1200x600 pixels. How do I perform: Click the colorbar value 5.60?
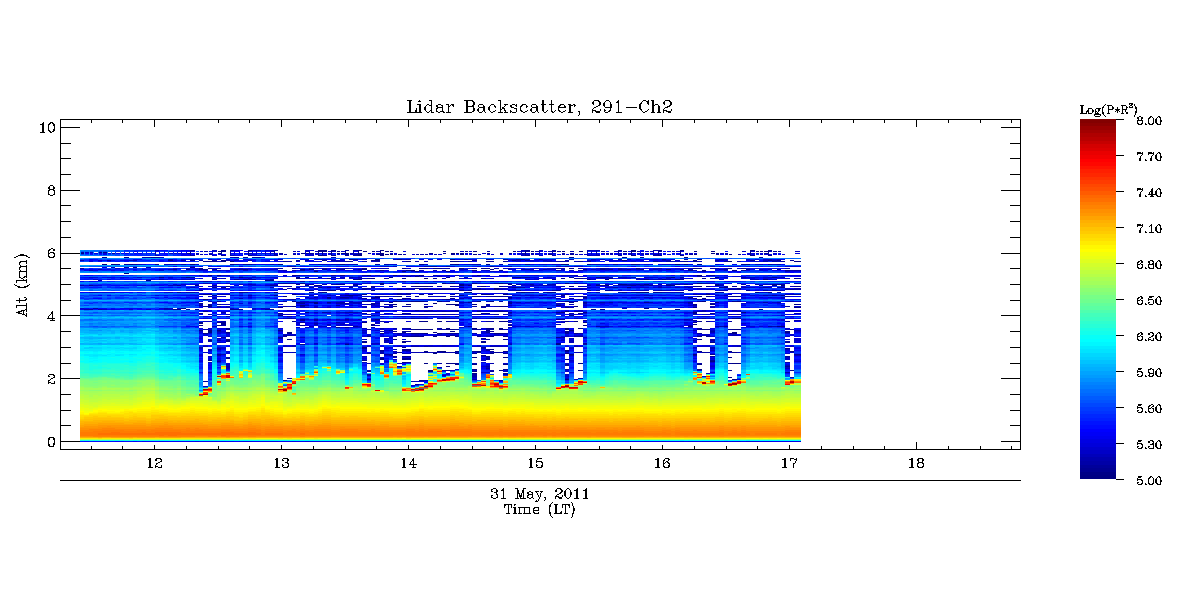(1148, 408)
